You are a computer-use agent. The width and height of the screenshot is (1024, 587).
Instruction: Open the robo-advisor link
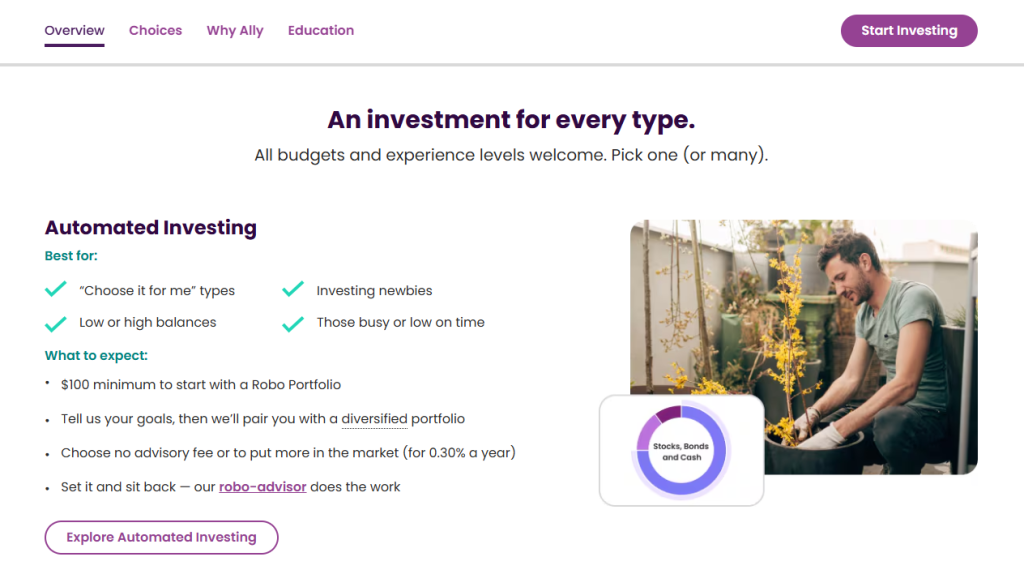pos(262,487)
